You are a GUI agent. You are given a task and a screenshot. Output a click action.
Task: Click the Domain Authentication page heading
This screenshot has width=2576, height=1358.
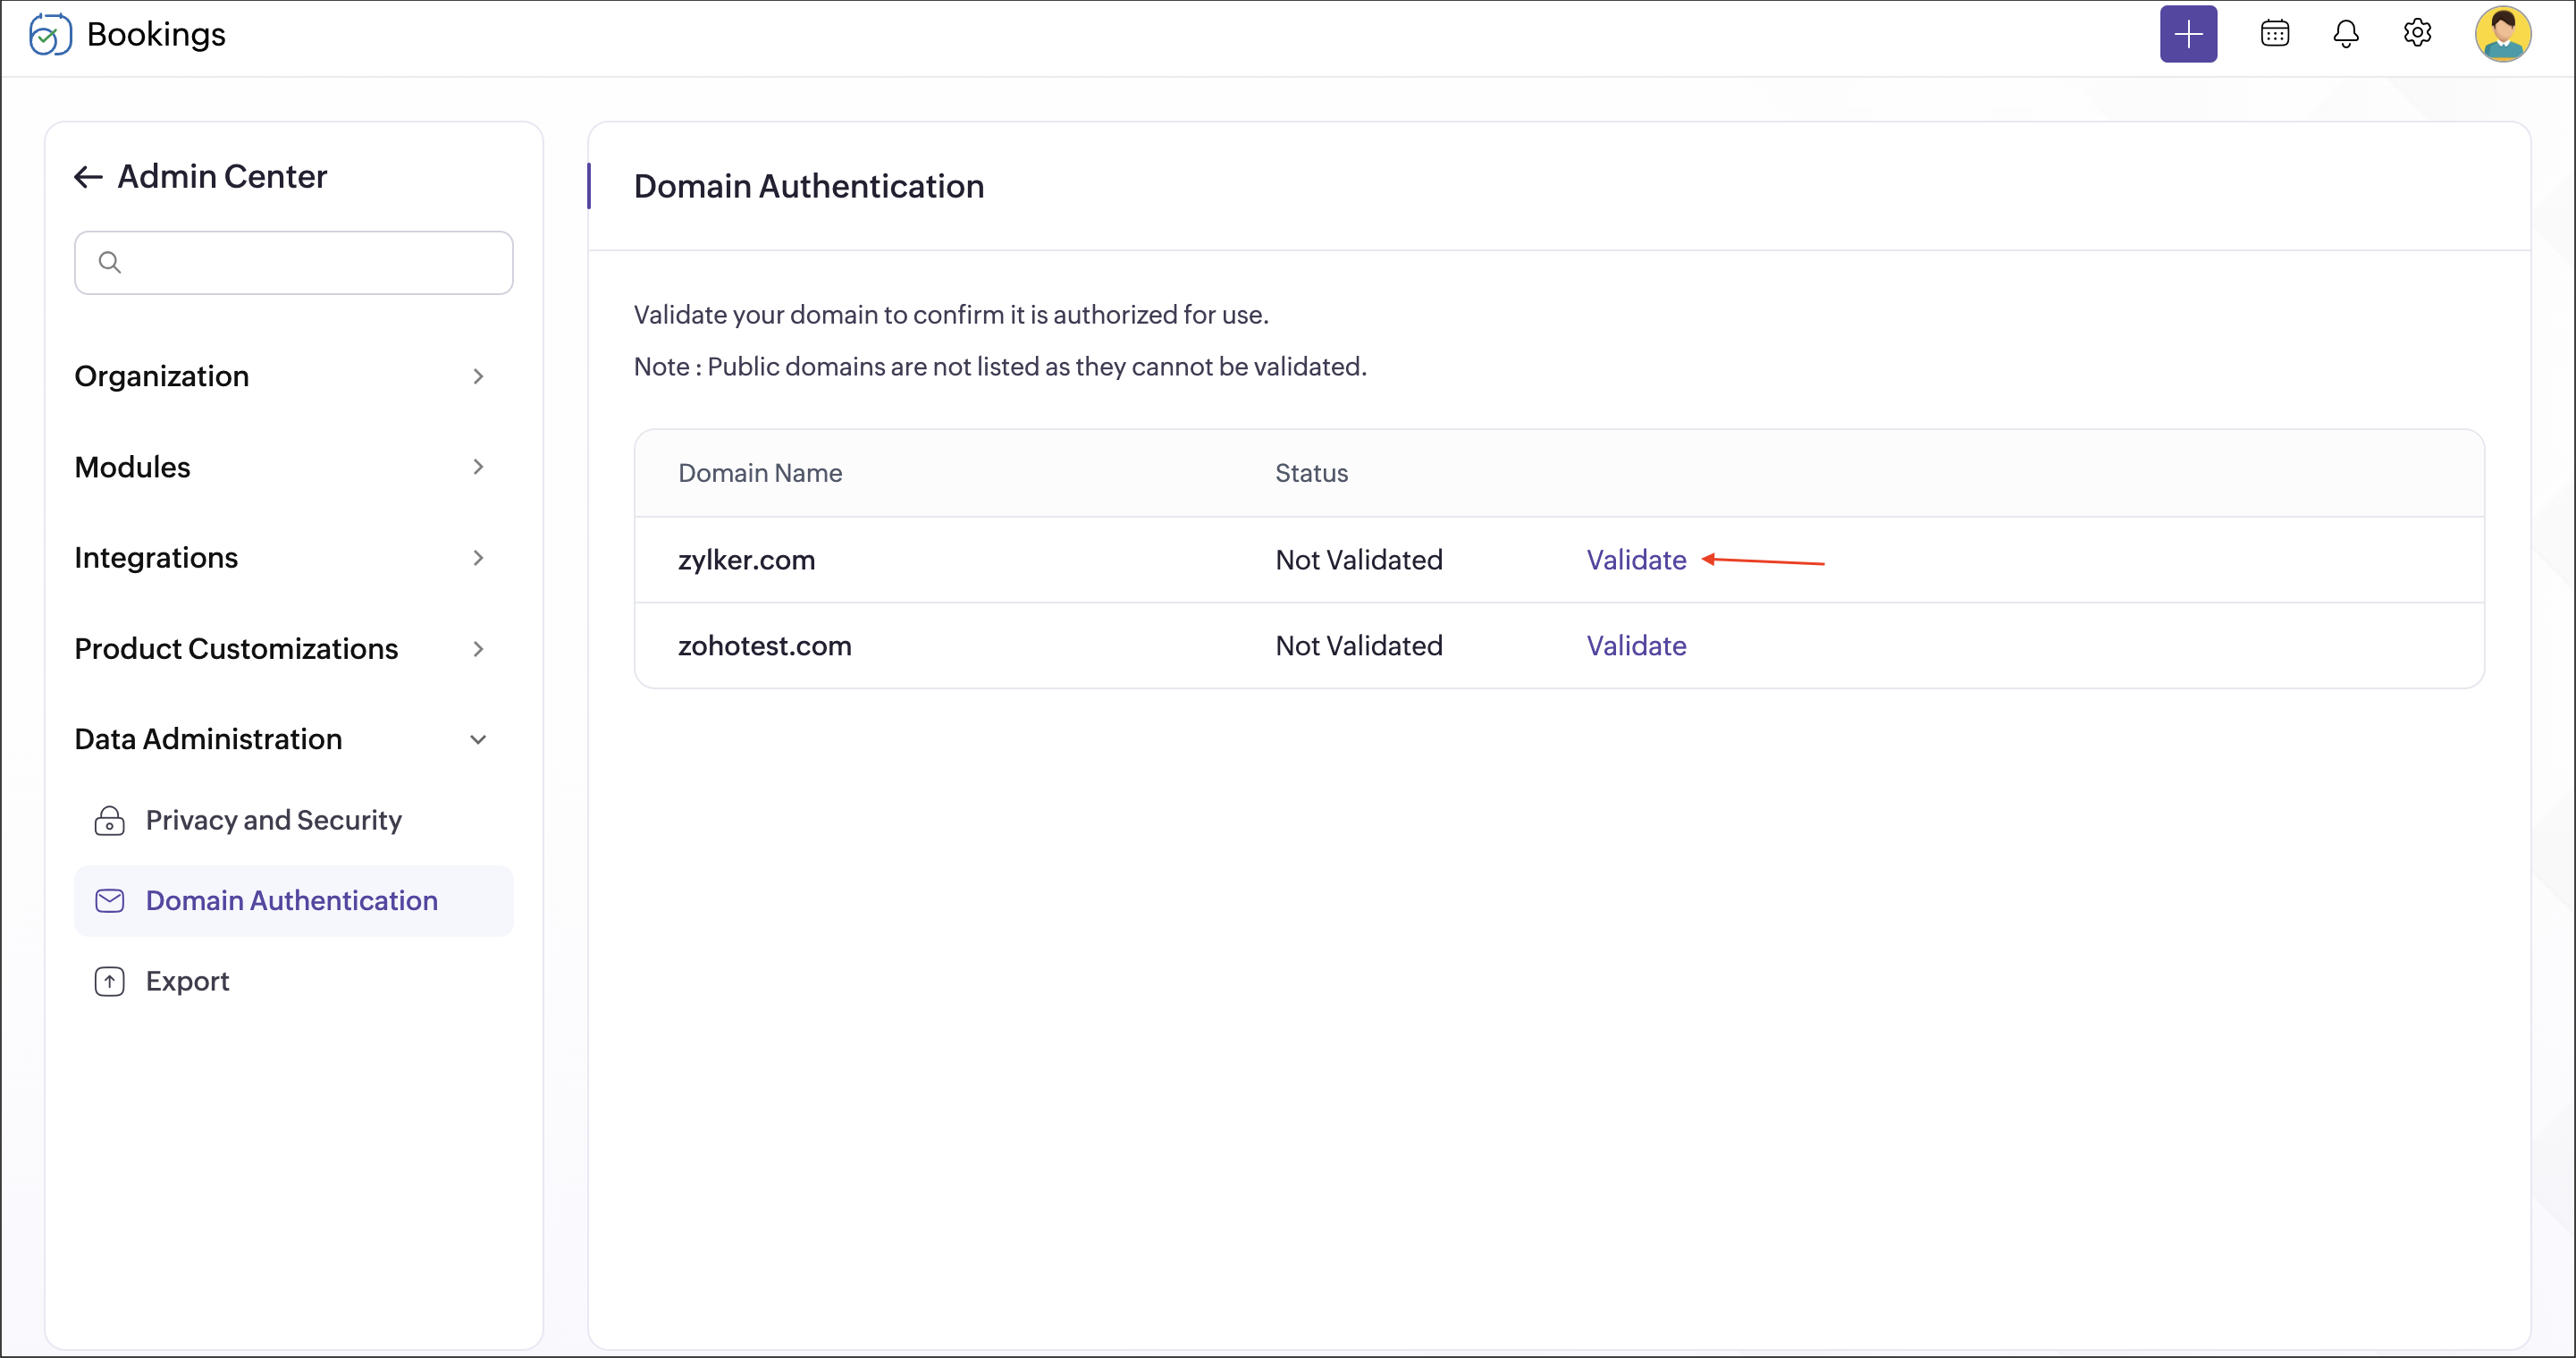pyautogui.click(x=809, y=187)
